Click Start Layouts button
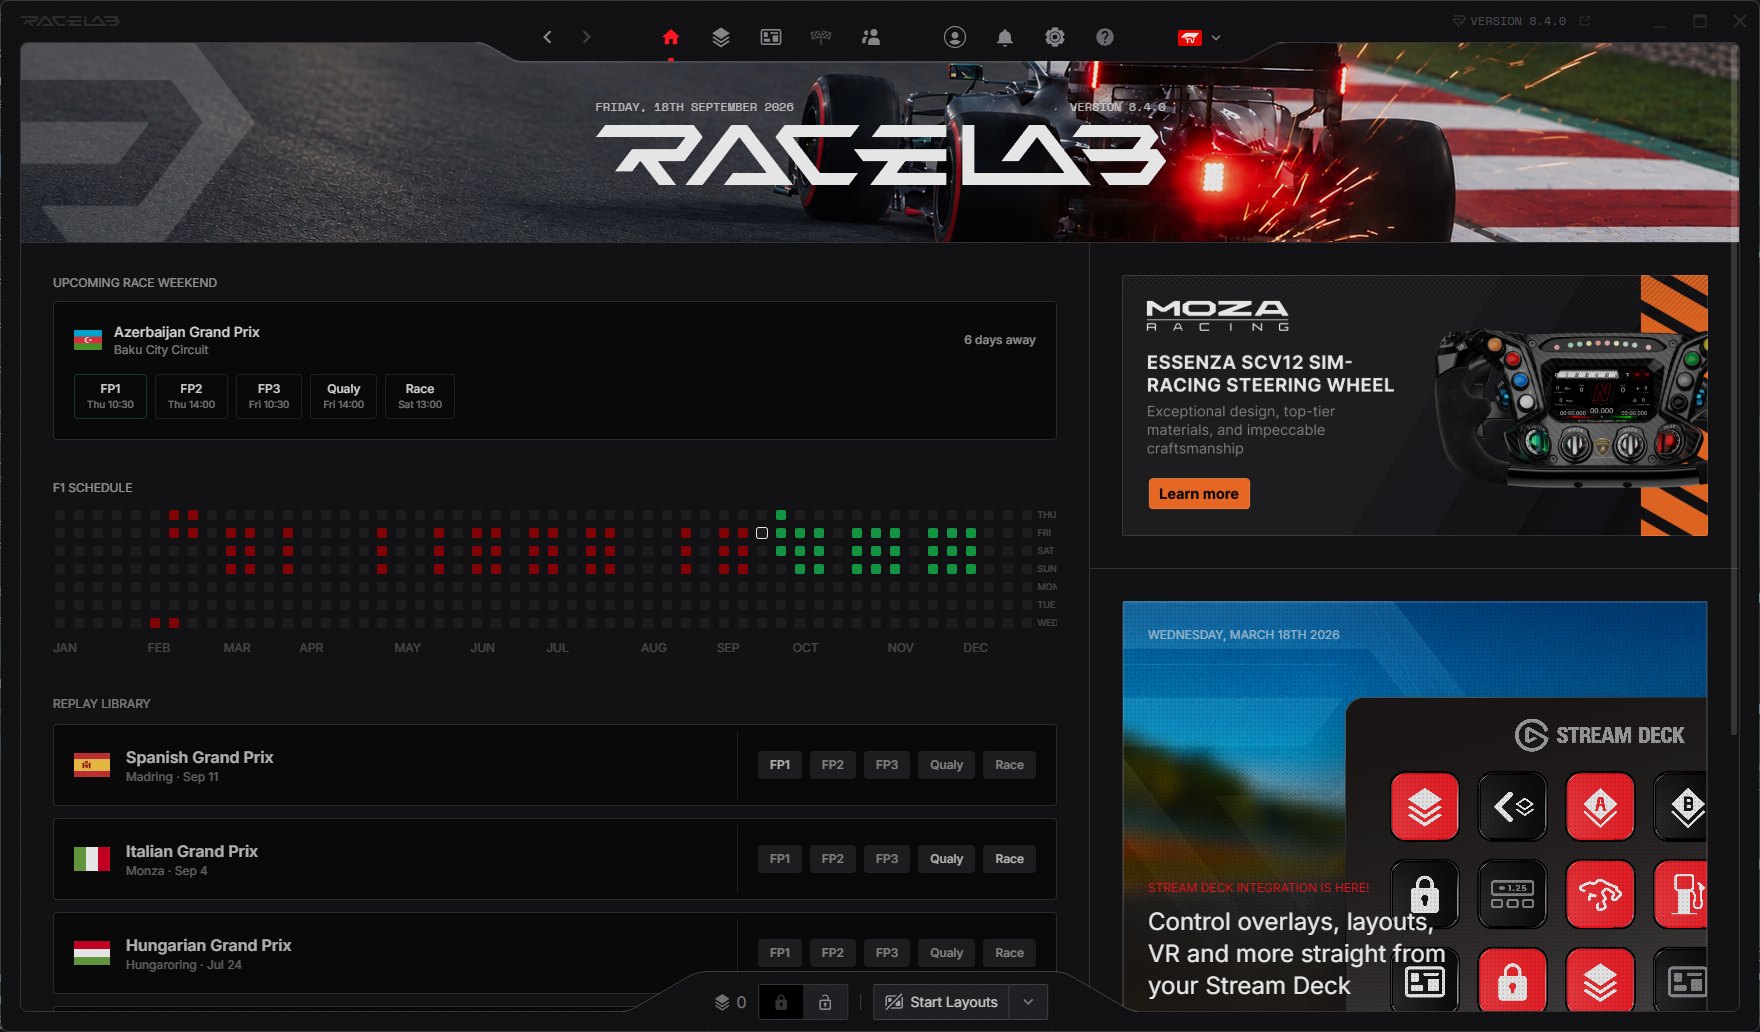Viewport: 1760px width, 1032px height. [942, 1002]
